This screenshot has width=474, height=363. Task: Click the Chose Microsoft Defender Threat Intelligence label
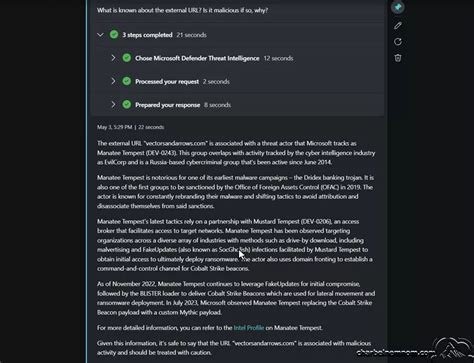click(197, 58)
